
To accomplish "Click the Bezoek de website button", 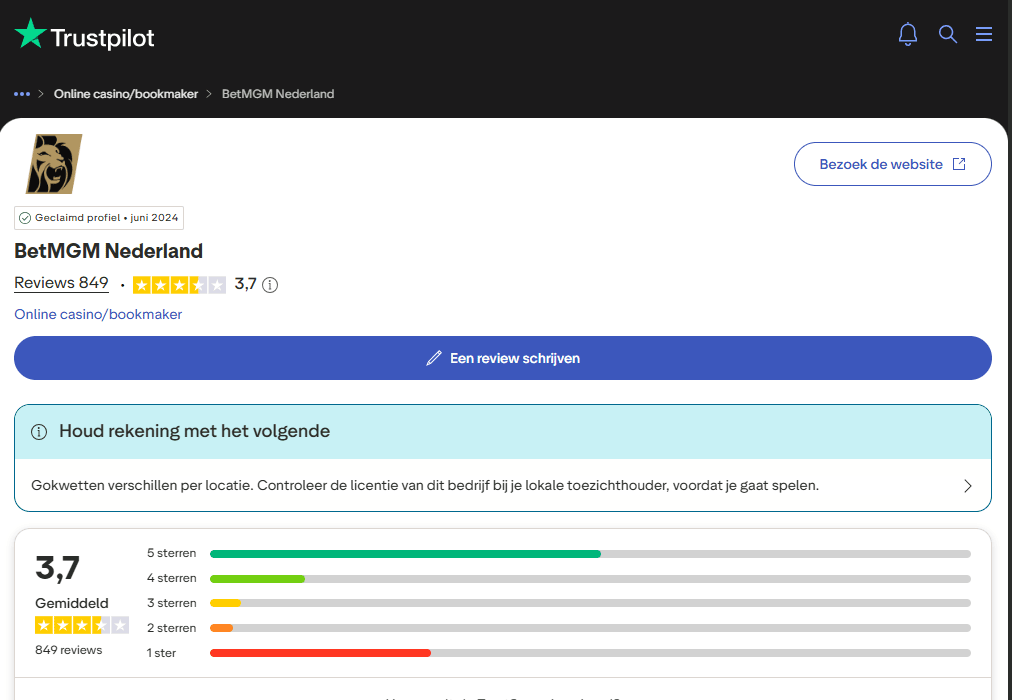I will [x=893, y=164].
